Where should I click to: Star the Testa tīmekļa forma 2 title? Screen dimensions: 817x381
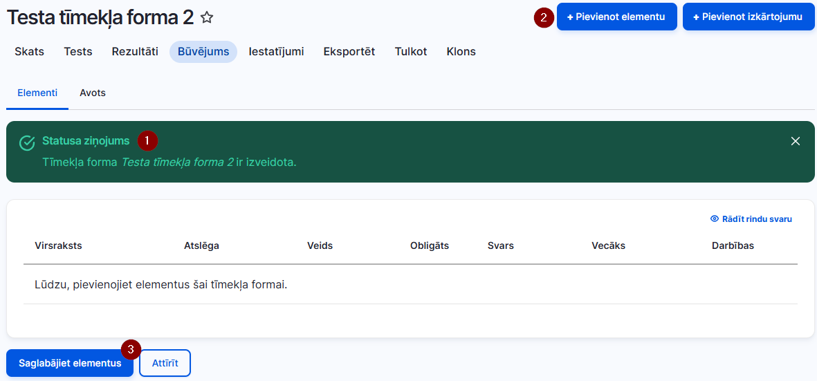(207, 18)
